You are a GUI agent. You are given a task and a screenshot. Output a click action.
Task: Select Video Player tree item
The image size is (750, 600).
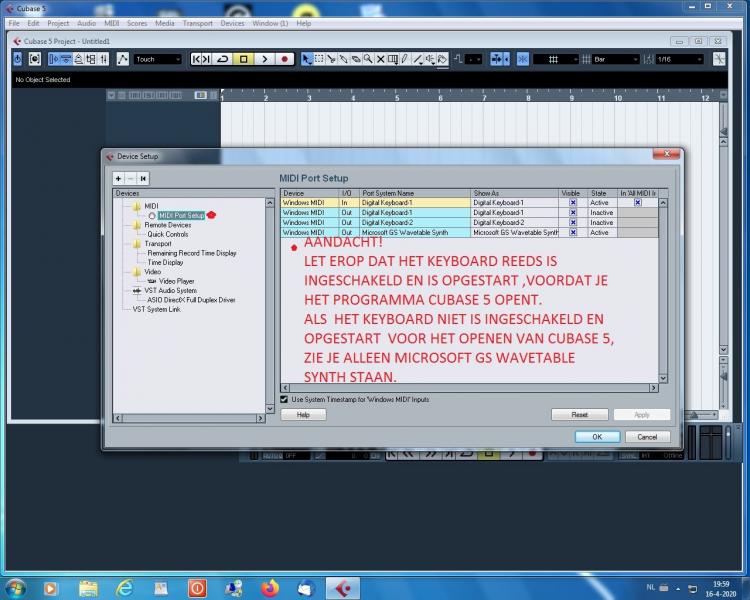(176, 281)
